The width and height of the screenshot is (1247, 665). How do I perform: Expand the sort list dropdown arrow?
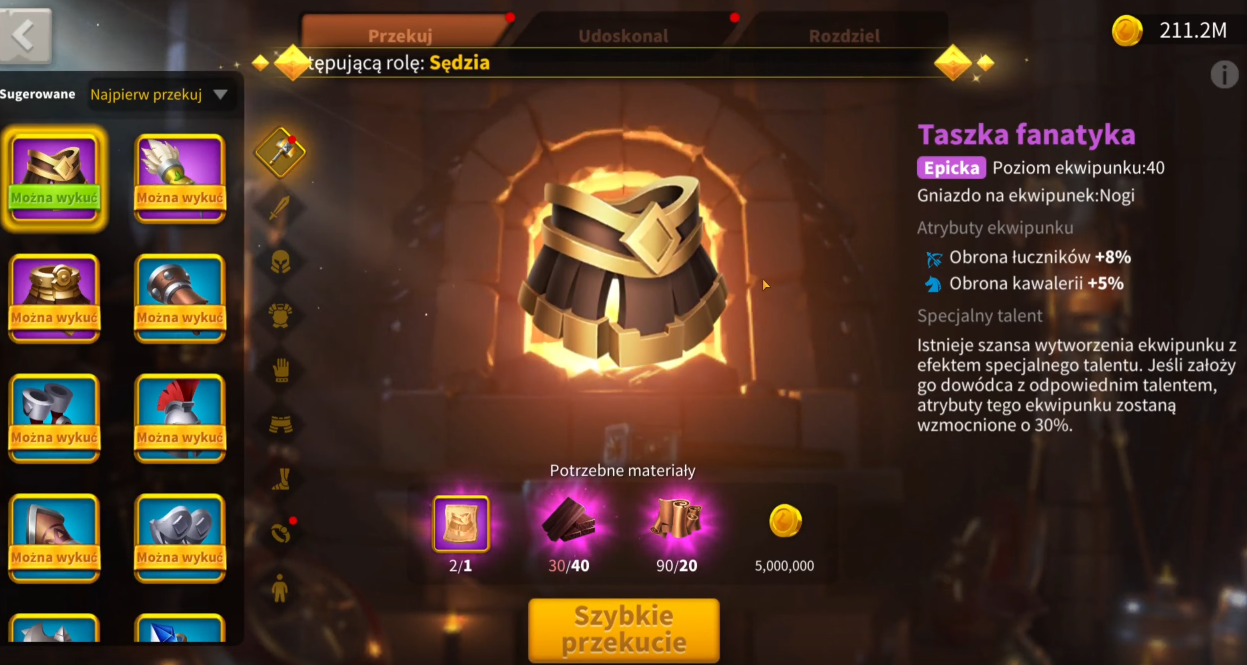220,95
